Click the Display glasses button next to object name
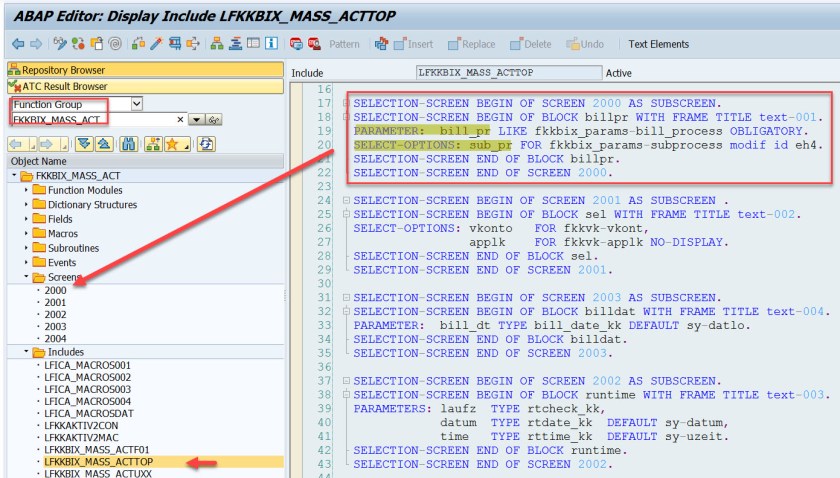 (x=214, y=120)
